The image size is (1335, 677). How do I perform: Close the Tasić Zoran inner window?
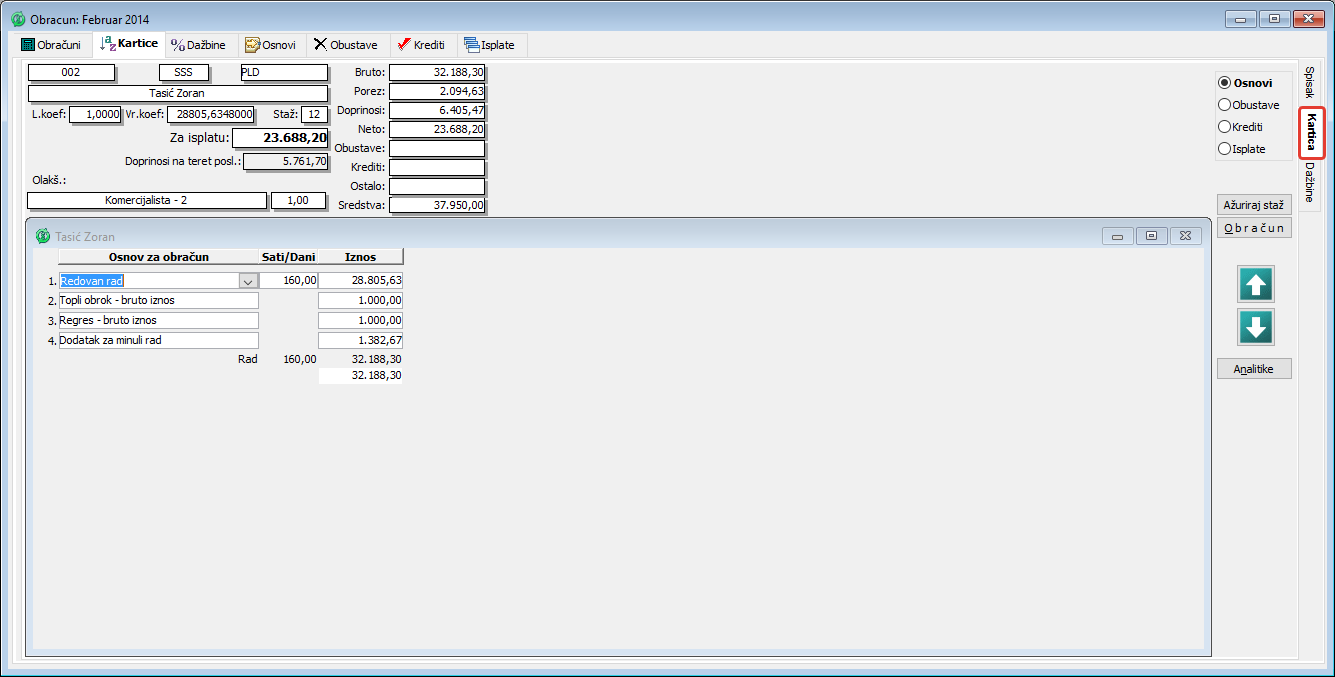(x=1185, y=236)
